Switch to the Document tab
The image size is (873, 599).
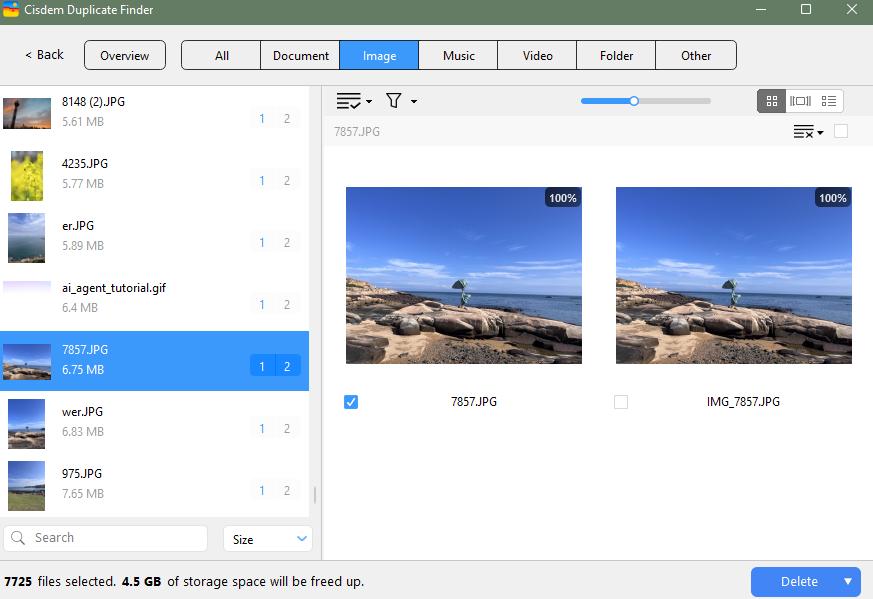pos(299,55)
